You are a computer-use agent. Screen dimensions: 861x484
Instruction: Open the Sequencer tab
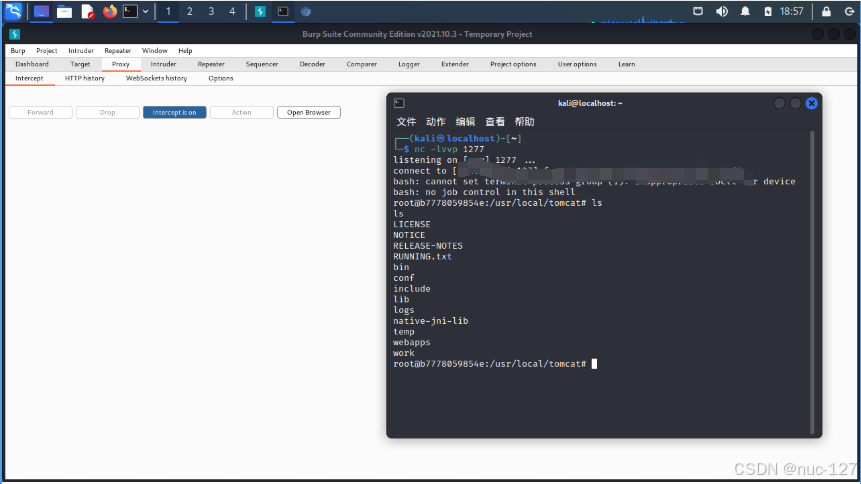tap(262, 64)
